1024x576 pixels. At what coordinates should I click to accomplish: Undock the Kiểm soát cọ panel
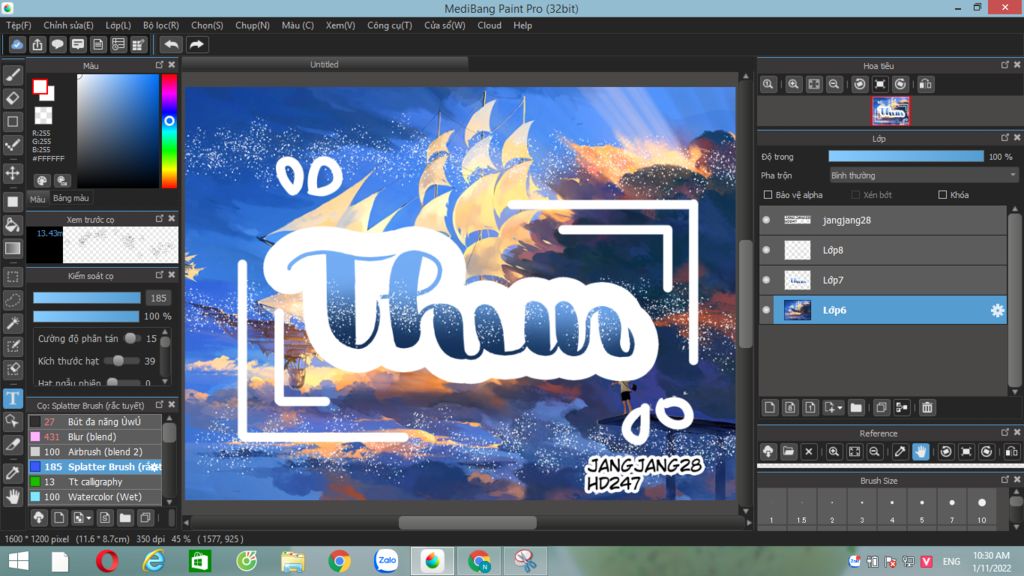(x=159, y=275)
